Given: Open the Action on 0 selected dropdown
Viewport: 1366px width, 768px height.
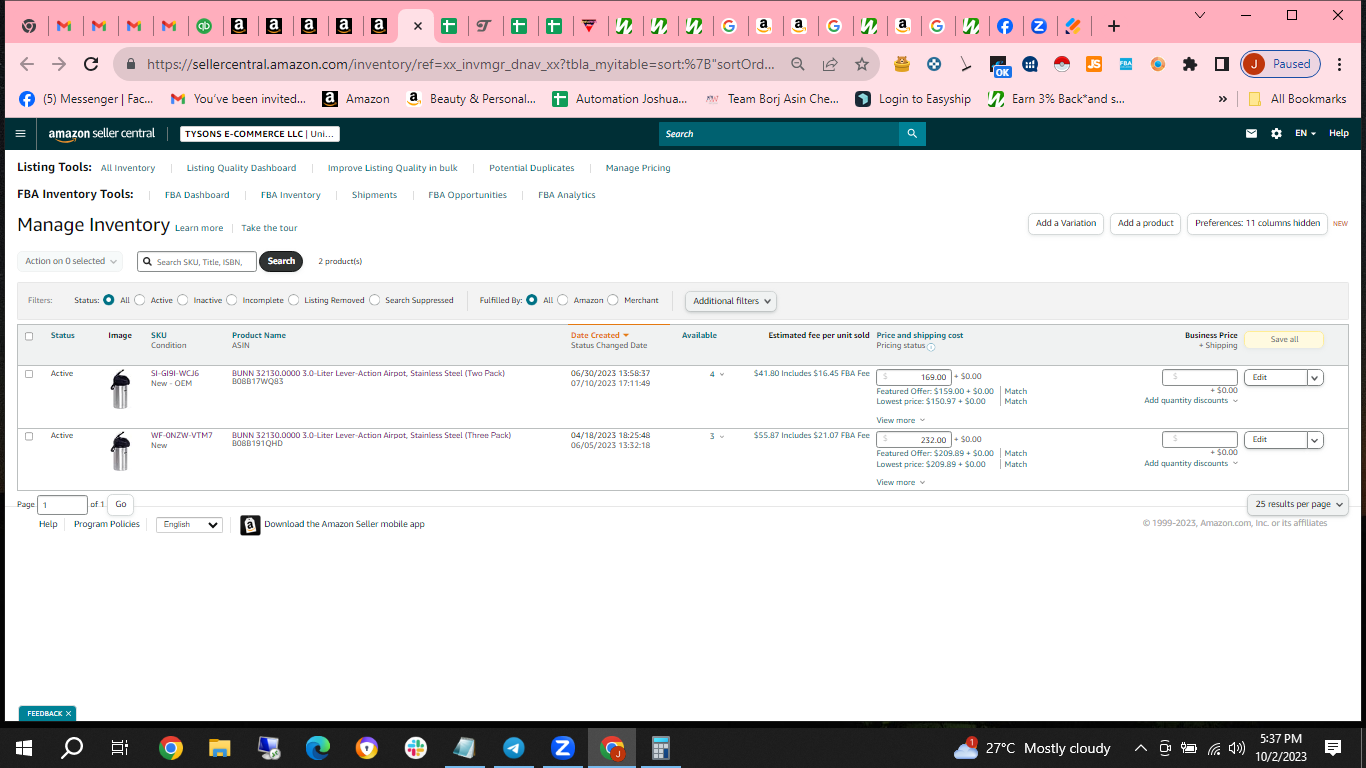Looking at the screenshot, I should click(70, 261).
